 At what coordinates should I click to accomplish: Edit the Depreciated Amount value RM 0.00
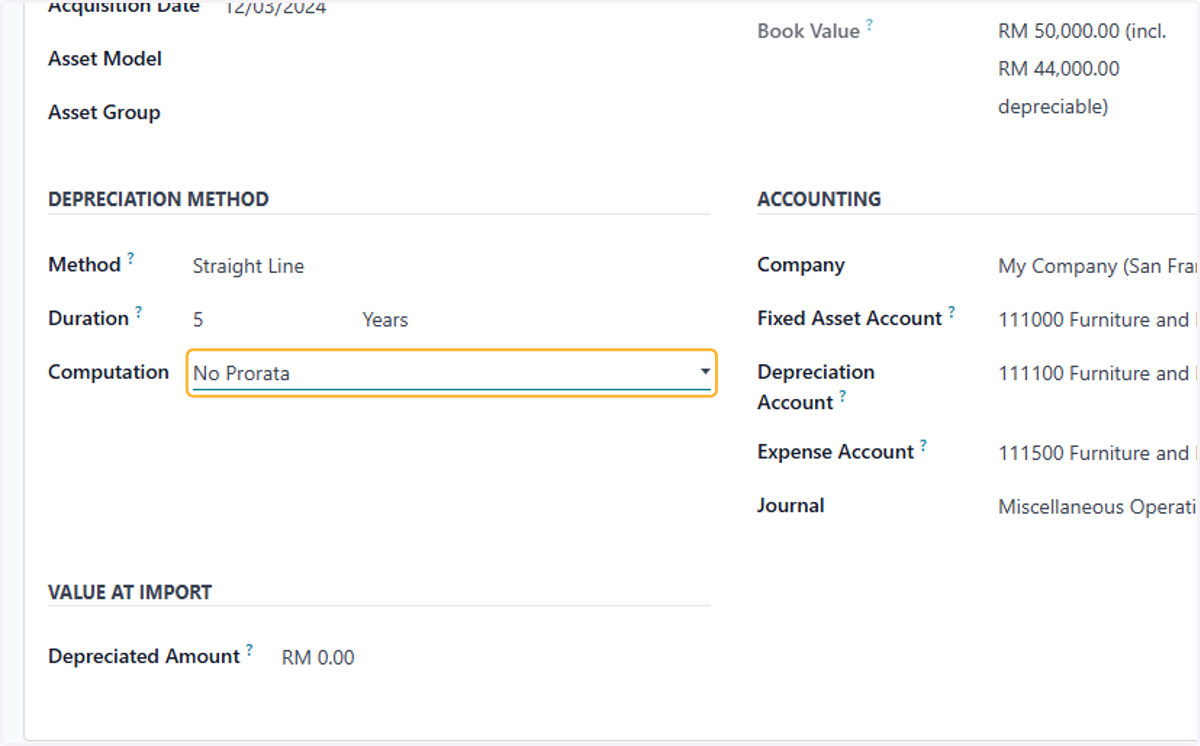click(x=318, y=658)
